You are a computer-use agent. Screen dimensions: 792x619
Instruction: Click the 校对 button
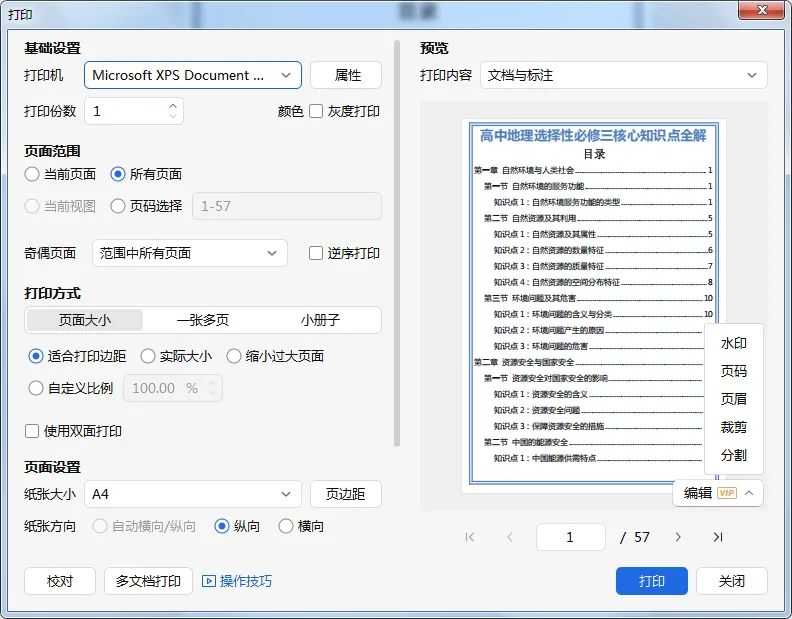(60, 581)
